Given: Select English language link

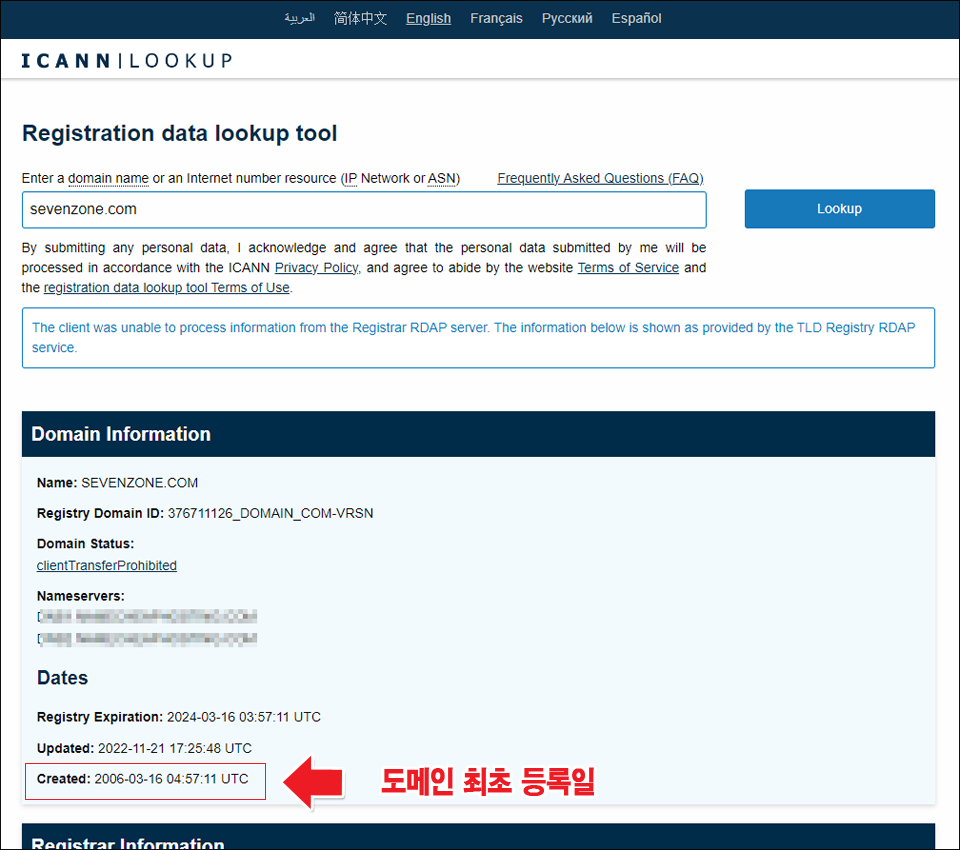Looking at the screenshot, I should point(428,18).
